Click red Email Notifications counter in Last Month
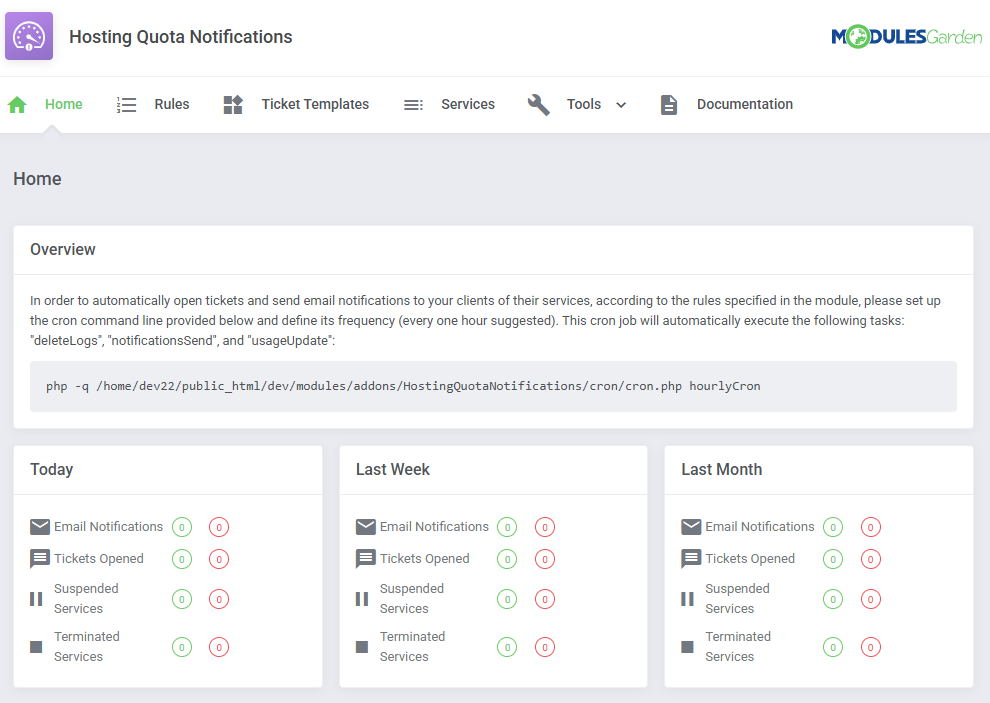990x703 pixels. 871,527
